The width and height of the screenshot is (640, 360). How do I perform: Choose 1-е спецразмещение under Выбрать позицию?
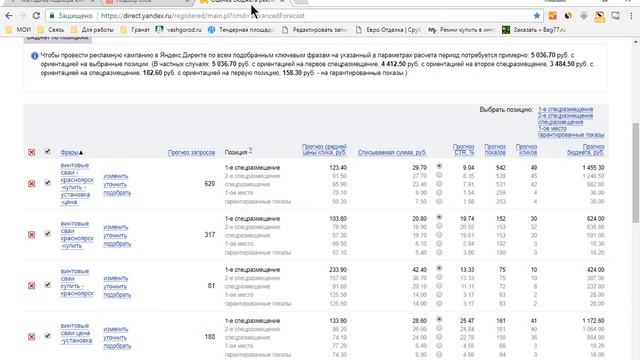click(565, 109)
